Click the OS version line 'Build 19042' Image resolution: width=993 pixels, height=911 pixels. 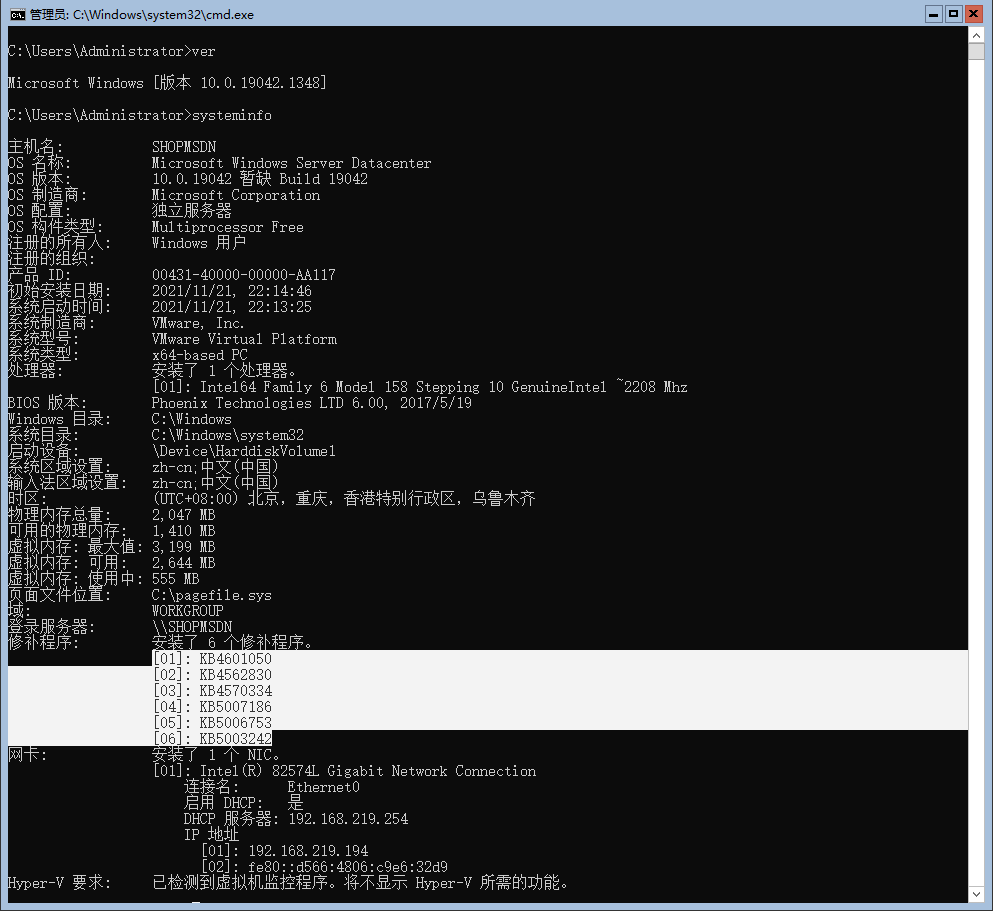coord(323,179)
